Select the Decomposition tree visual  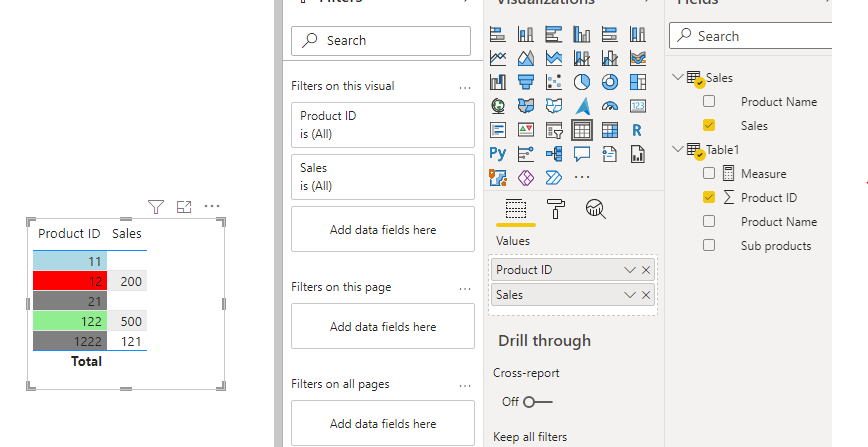[x=554, y=153]
